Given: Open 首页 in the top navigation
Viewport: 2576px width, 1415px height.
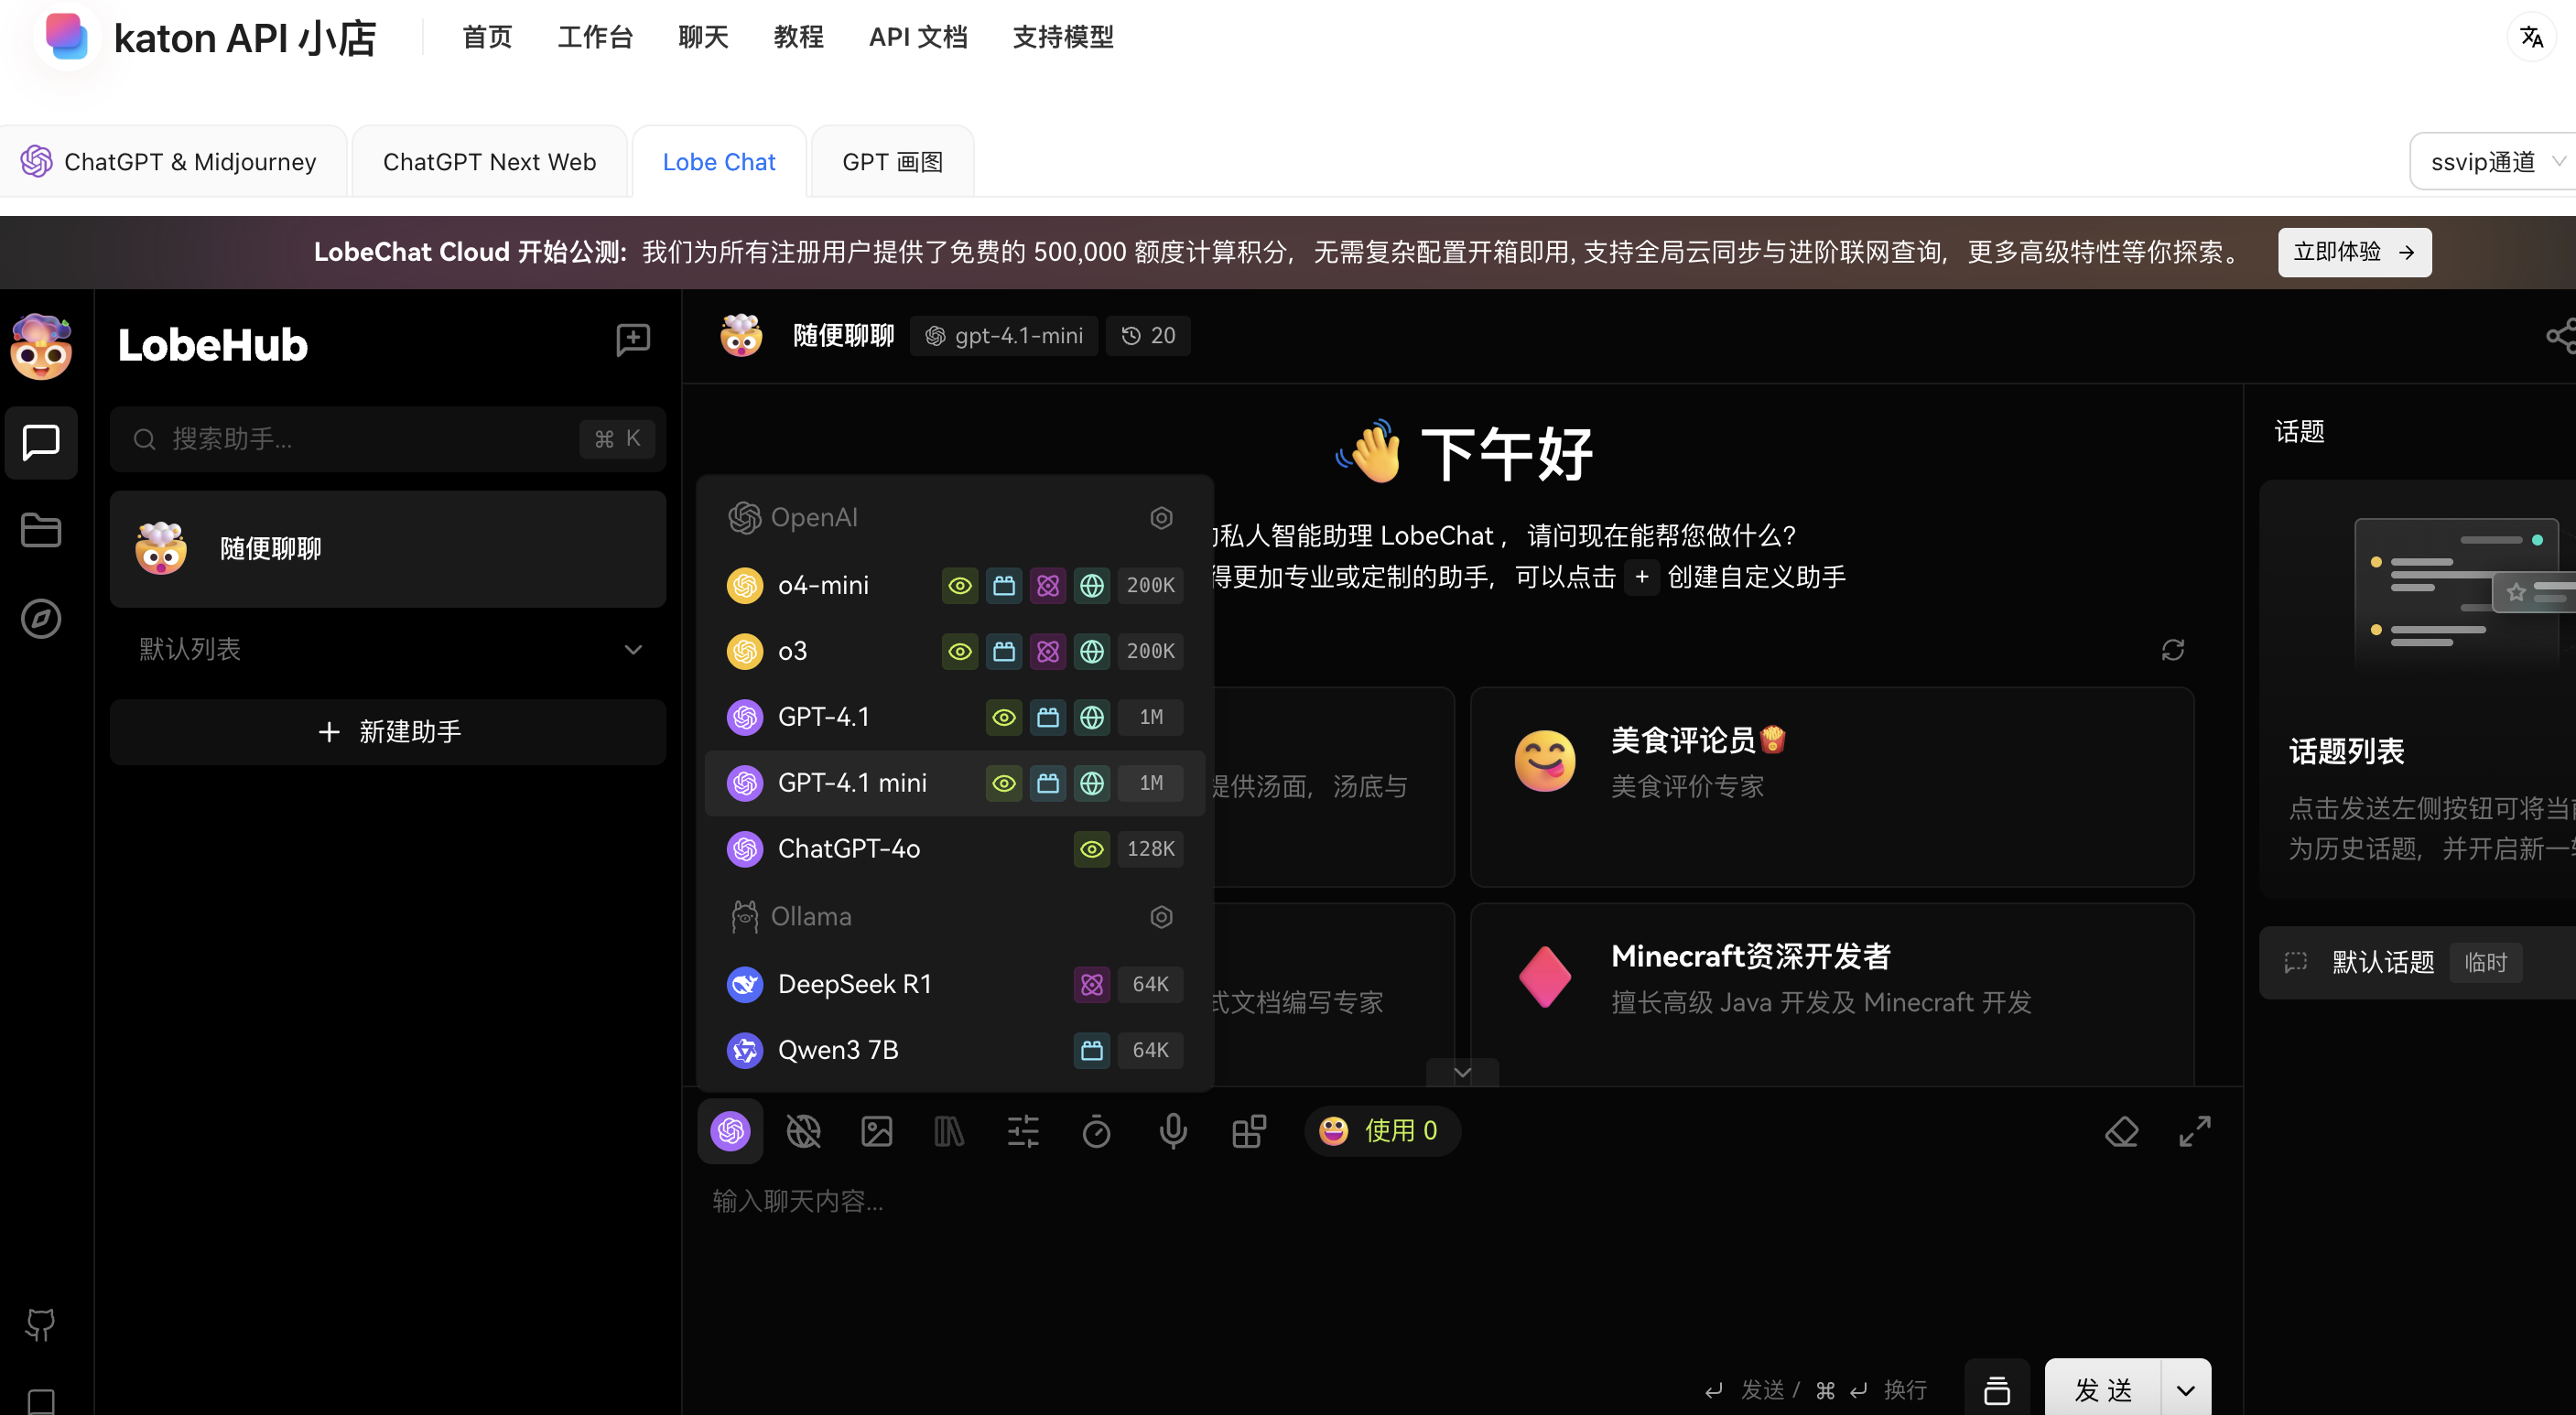Looking at the screenshot, I should tap(487, 37).
